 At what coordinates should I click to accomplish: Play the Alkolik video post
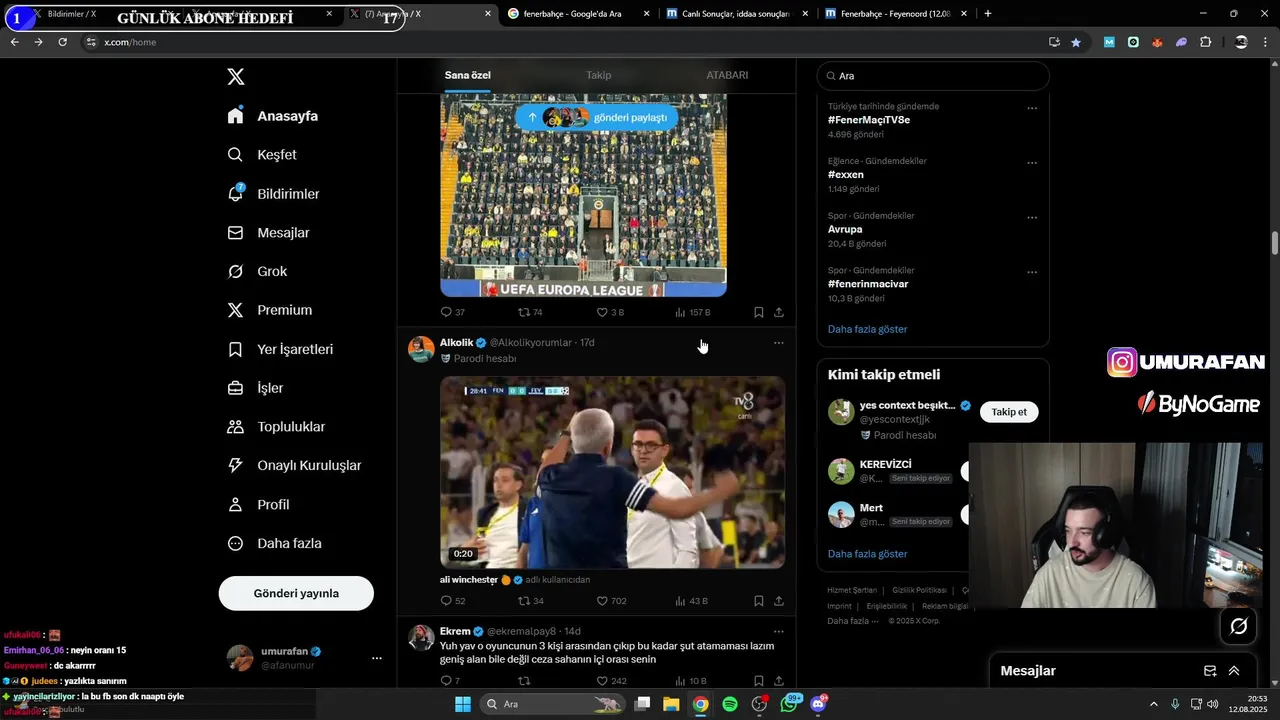coord(612,472)
